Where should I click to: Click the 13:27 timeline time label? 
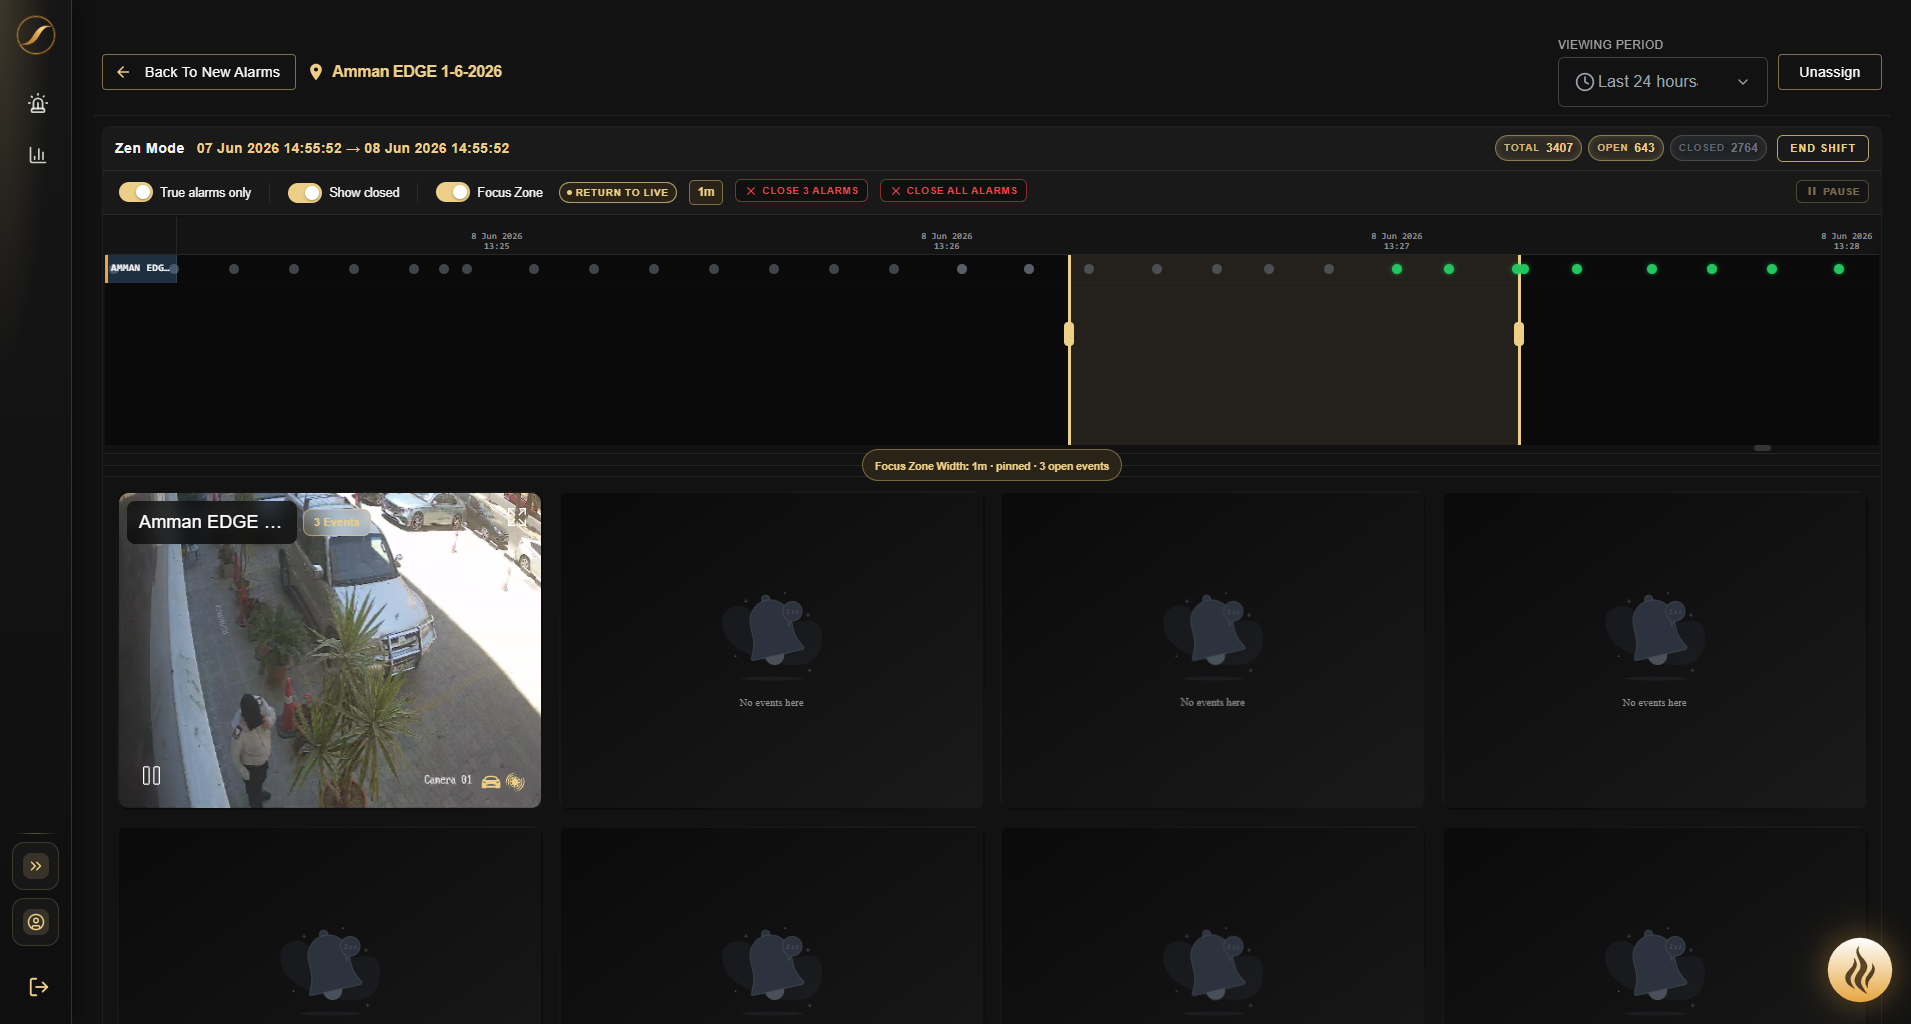pos(1397,241)
